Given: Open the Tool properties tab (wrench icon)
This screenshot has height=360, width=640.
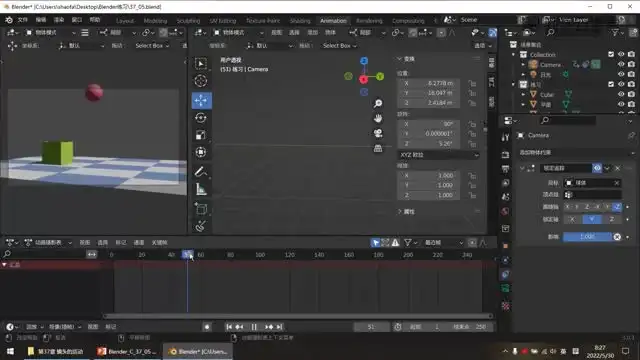Looking at the screenshot, I should tap(505, 137).
